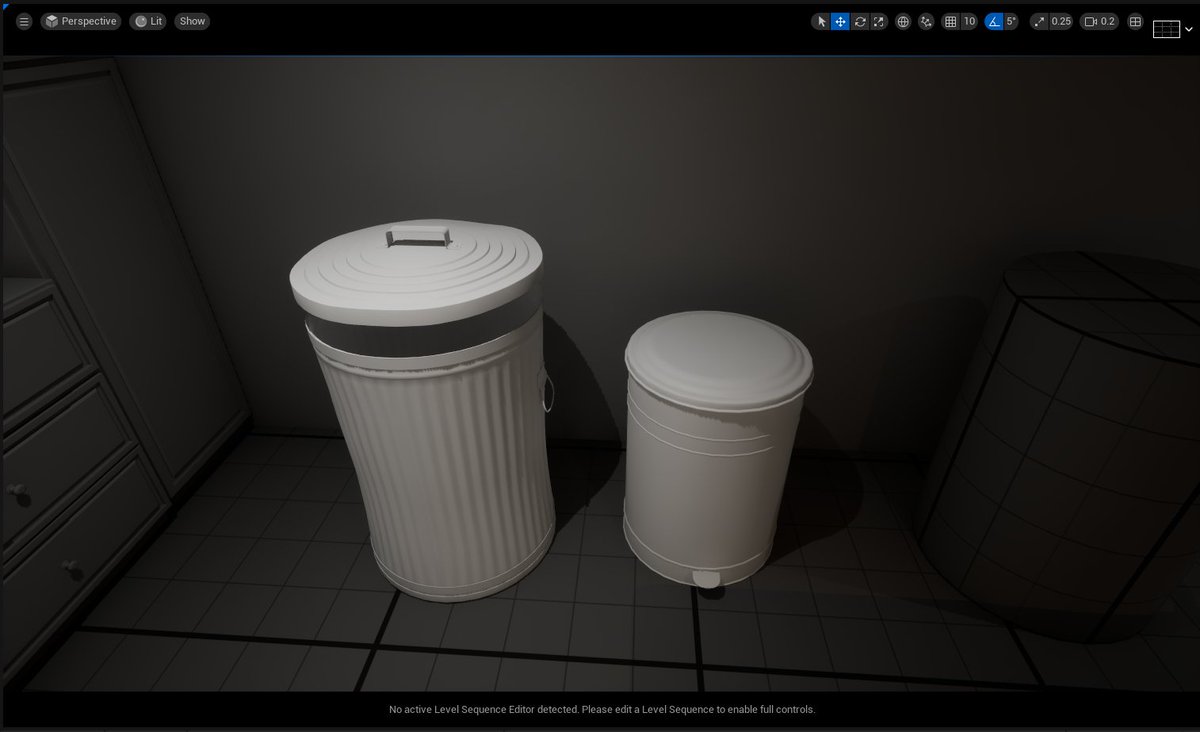Expand the chevron next to layout grid
Viewport: 1200px width, 732px height.
(1188, 30)
